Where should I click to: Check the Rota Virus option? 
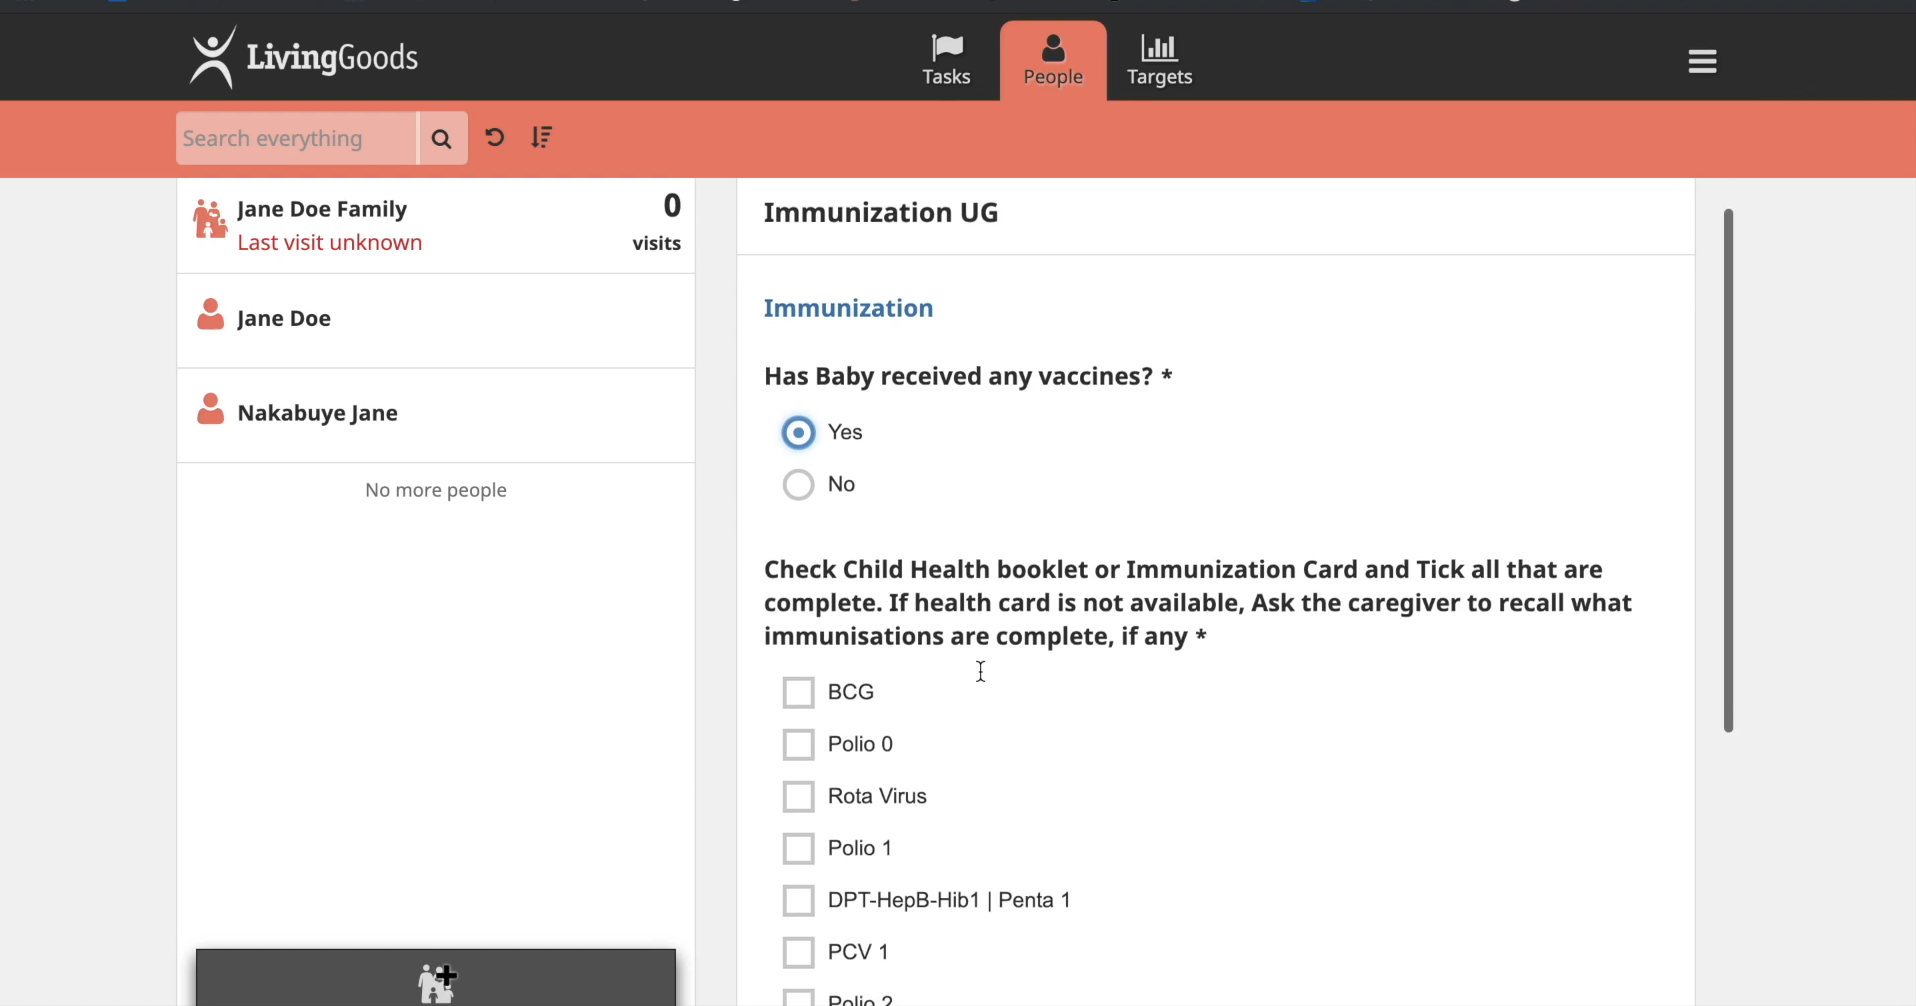coord(798,797)
